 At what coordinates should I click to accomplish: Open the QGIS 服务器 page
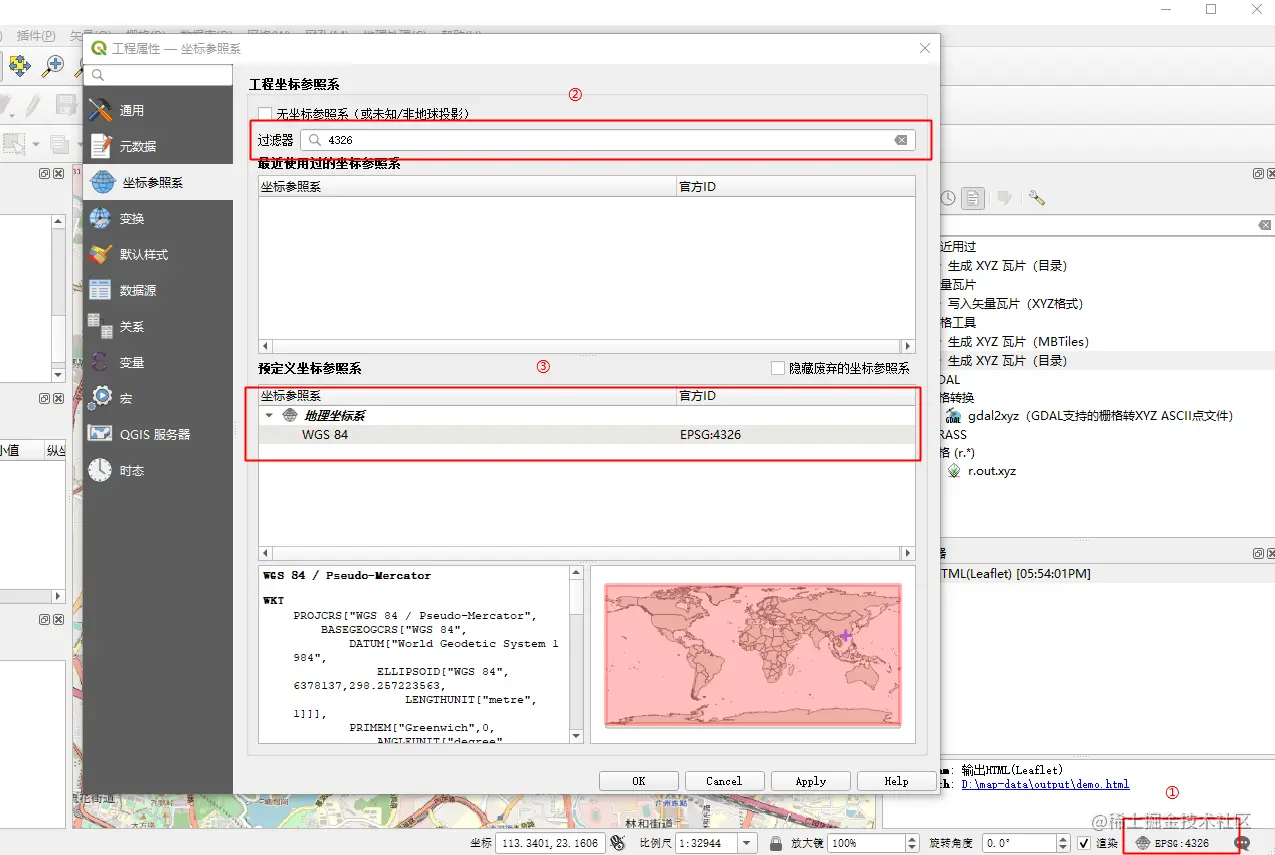pos(158,434)
